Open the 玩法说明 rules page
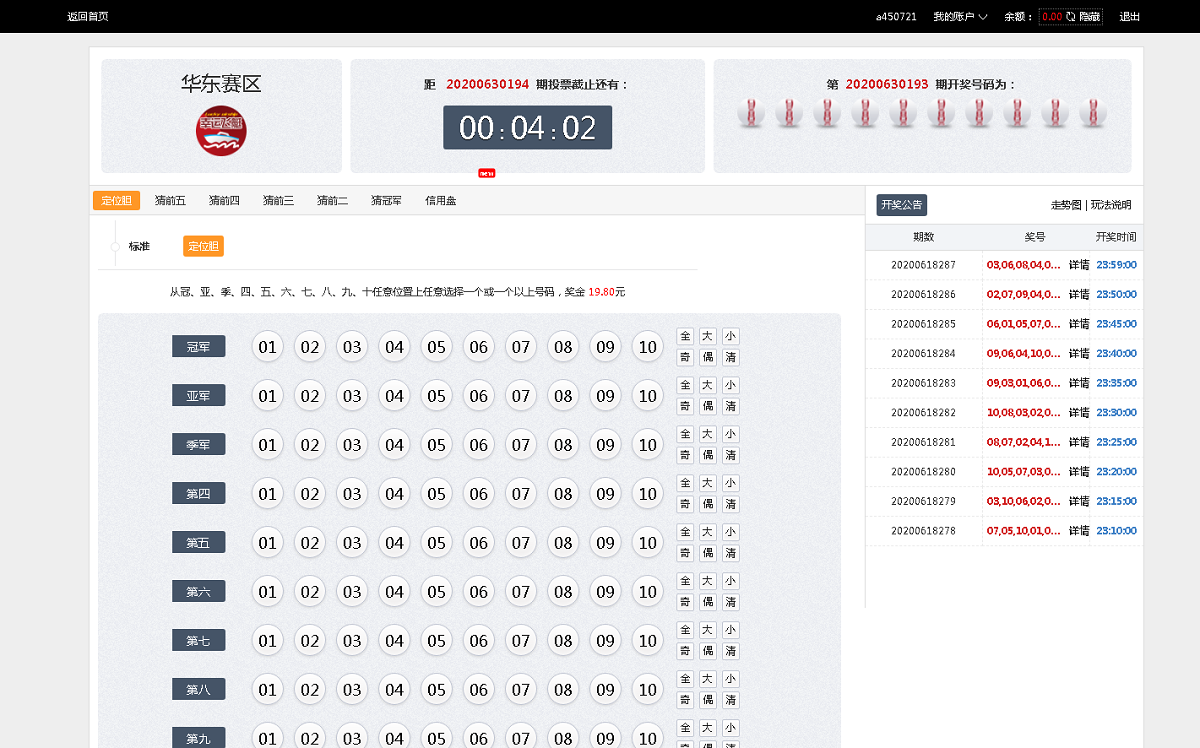This screenshot has height=748, width=1200. pyautogui.click(x=1110, y=204)
